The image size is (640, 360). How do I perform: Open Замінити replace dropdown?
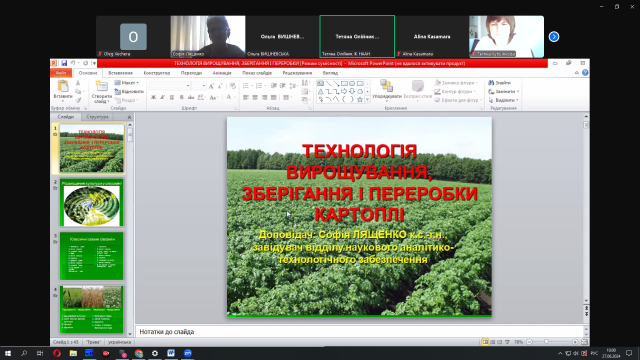(x=504, y=91)
